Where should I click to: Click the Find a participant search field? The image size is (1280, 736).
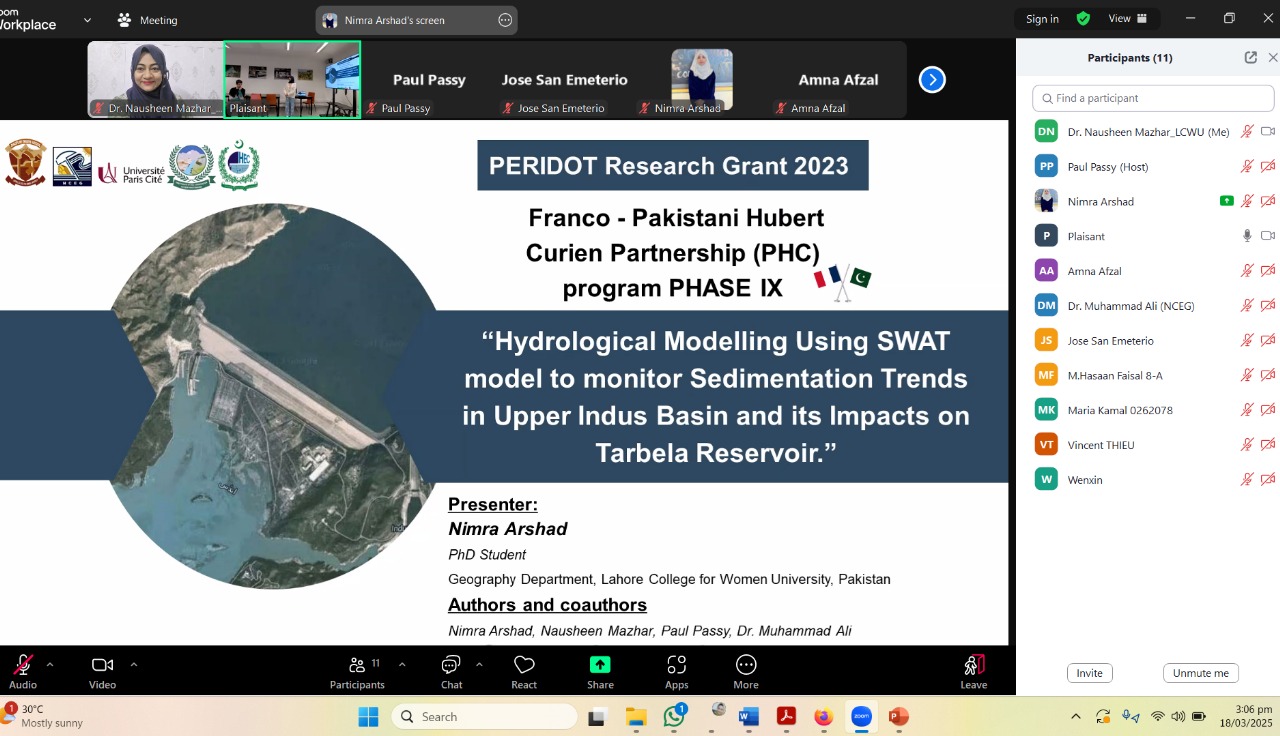(1153, 98)
